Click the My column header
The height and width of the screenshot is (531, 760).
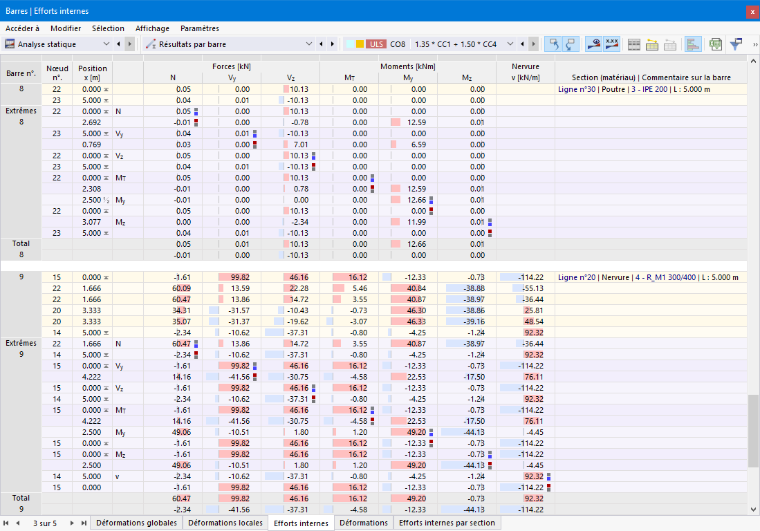pyautogui.click(x=408, y=78)
